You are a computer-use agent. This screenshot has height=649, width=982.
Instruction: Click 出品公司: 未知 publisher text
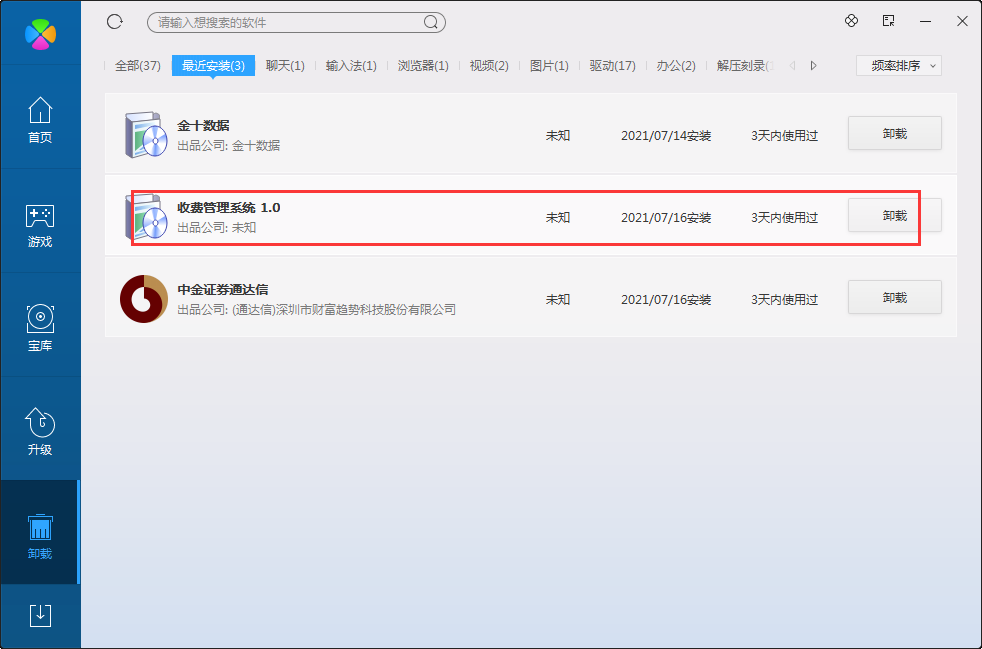[x=217, y=227]
